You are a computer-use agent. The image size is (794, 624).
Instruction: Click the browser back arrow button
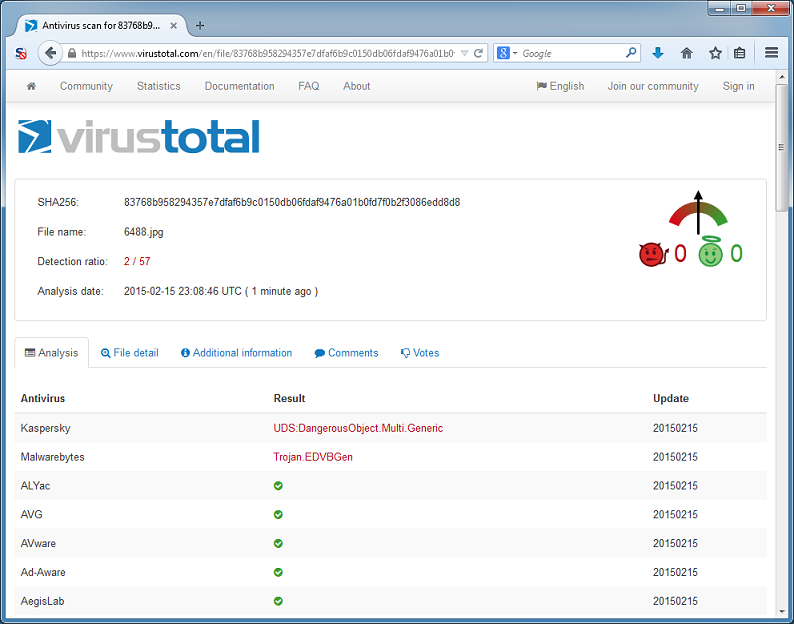click(50, 53)
